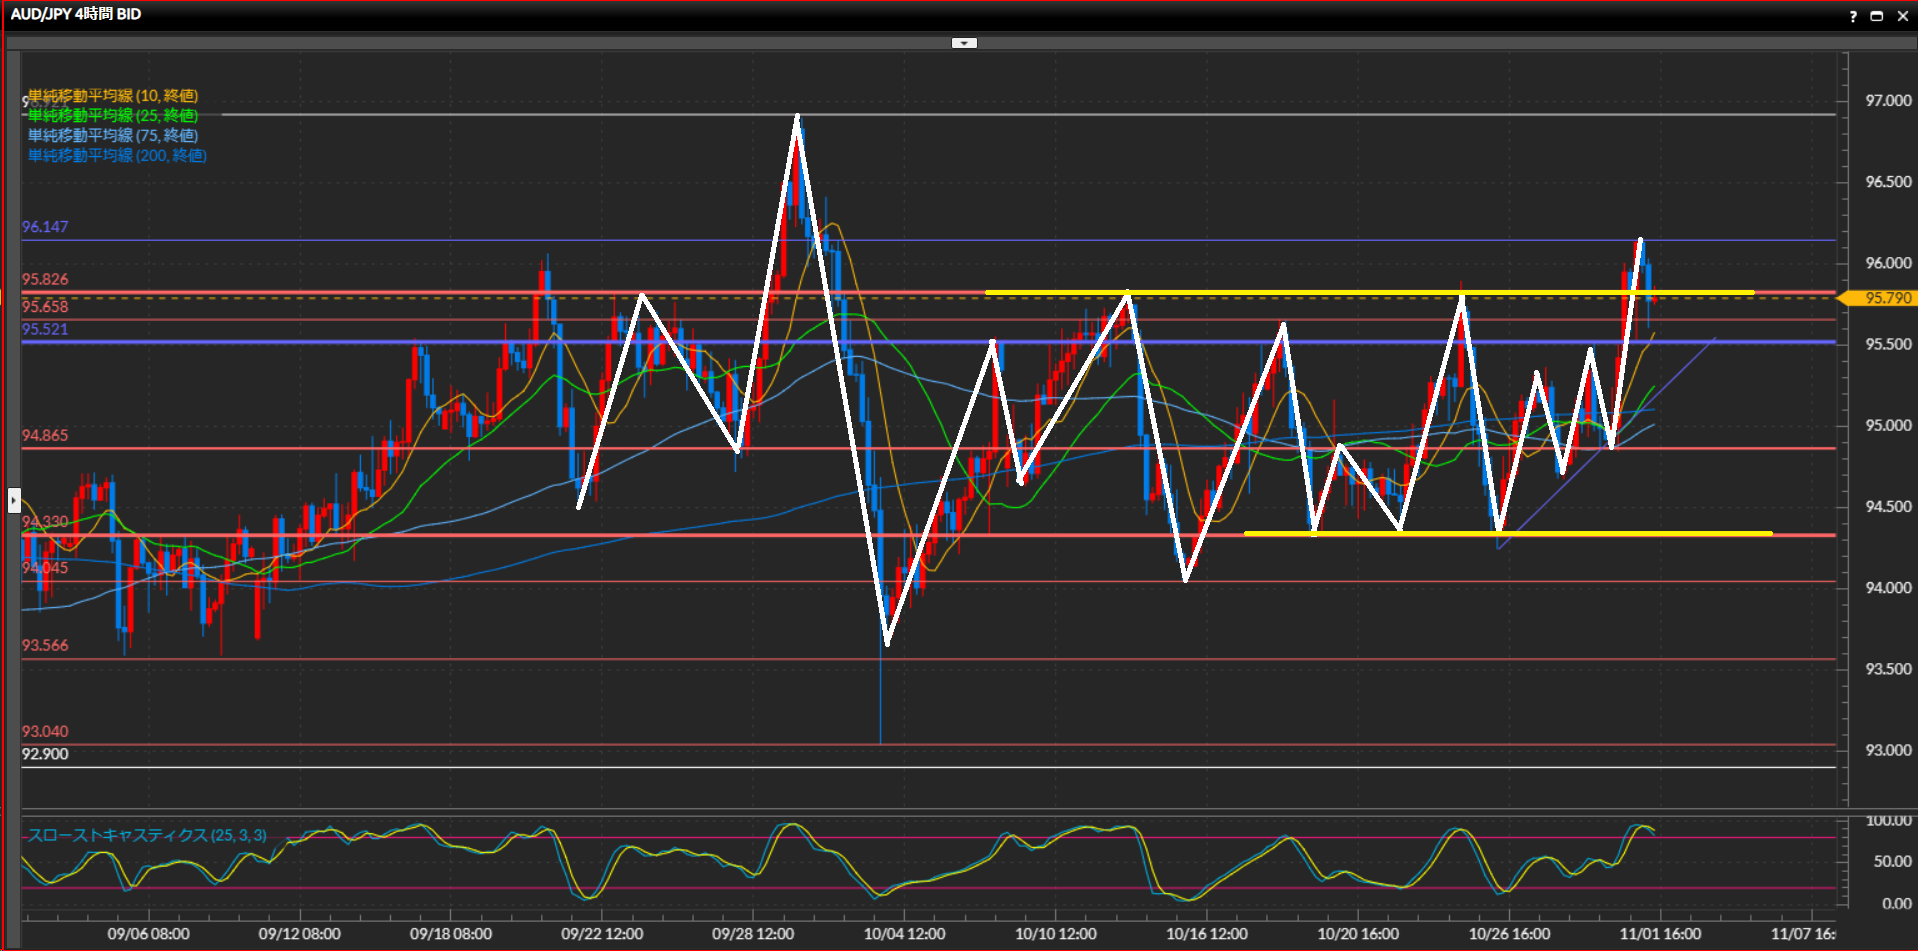Expand the left side panel arrow
The image size is (1918, 951).
(14, 499)
